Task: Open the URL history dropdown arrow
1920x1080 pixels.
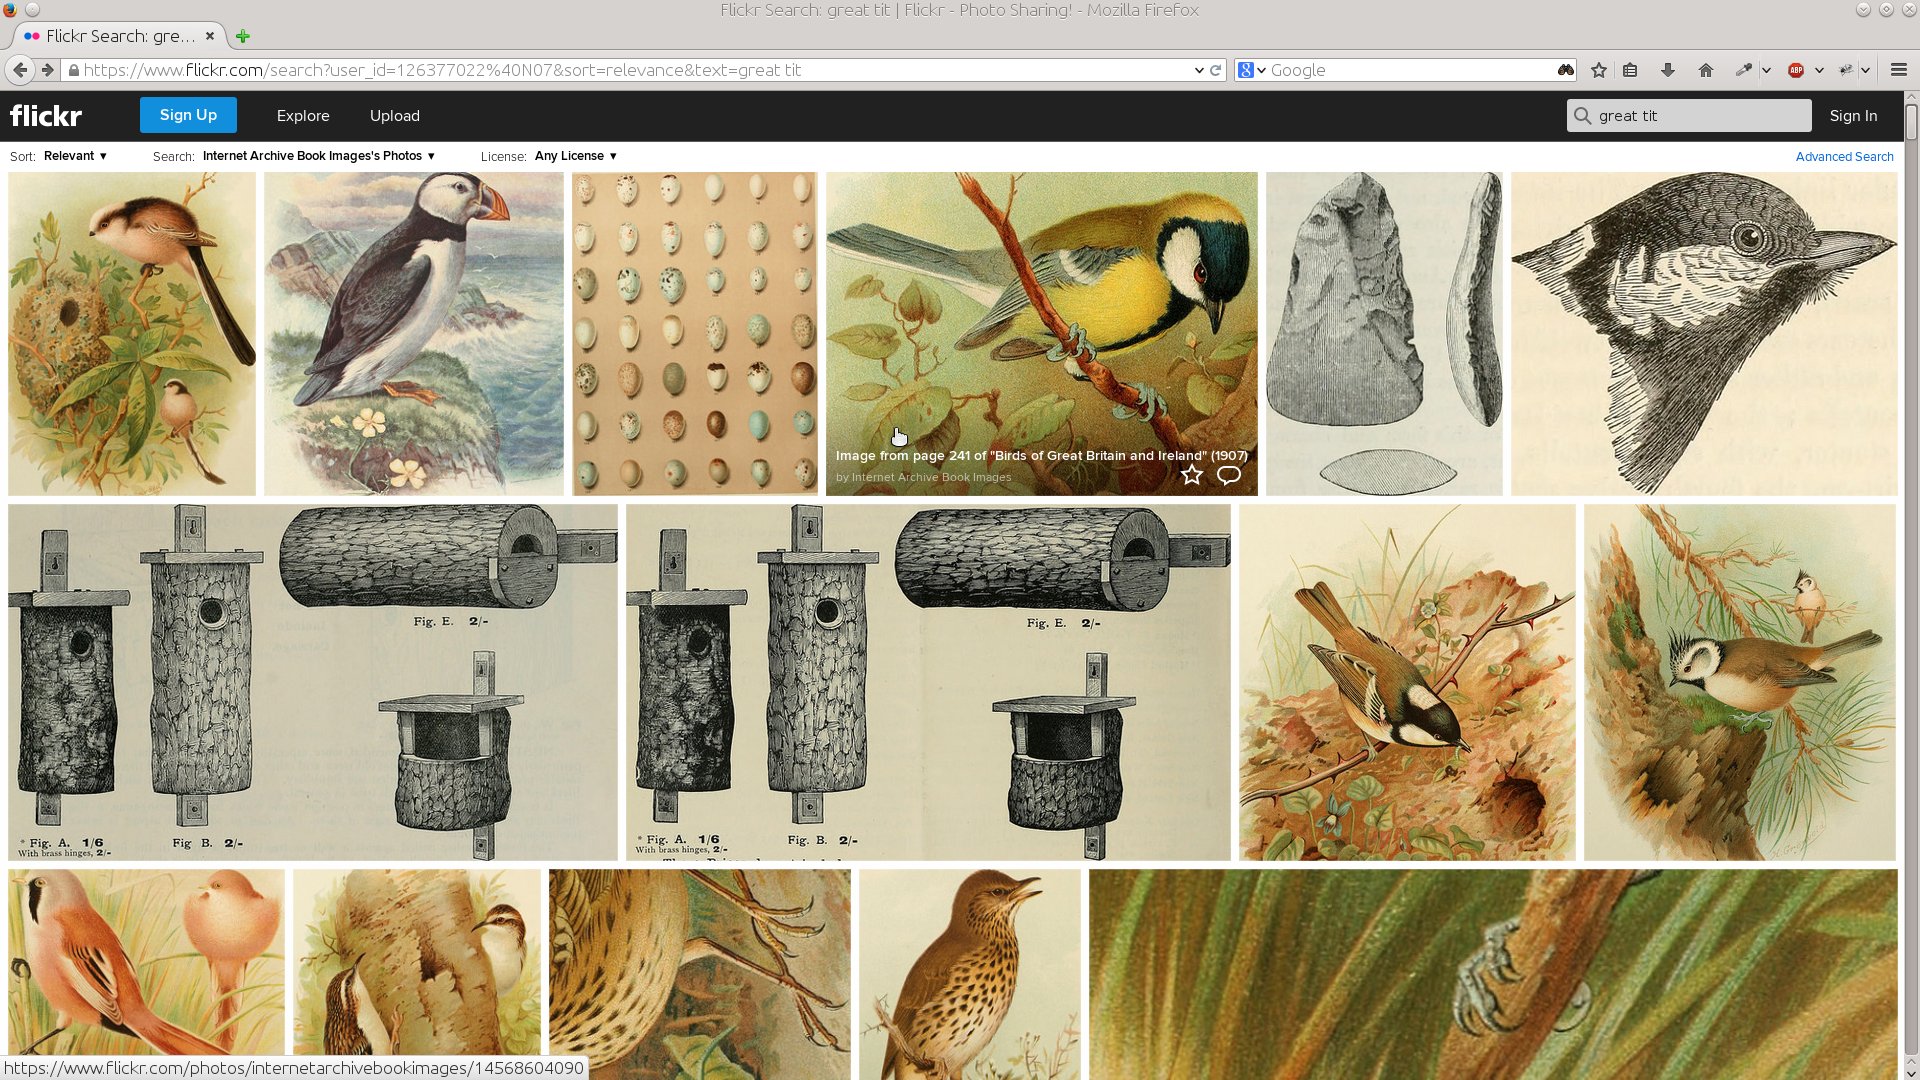Action: point(1199,70)
